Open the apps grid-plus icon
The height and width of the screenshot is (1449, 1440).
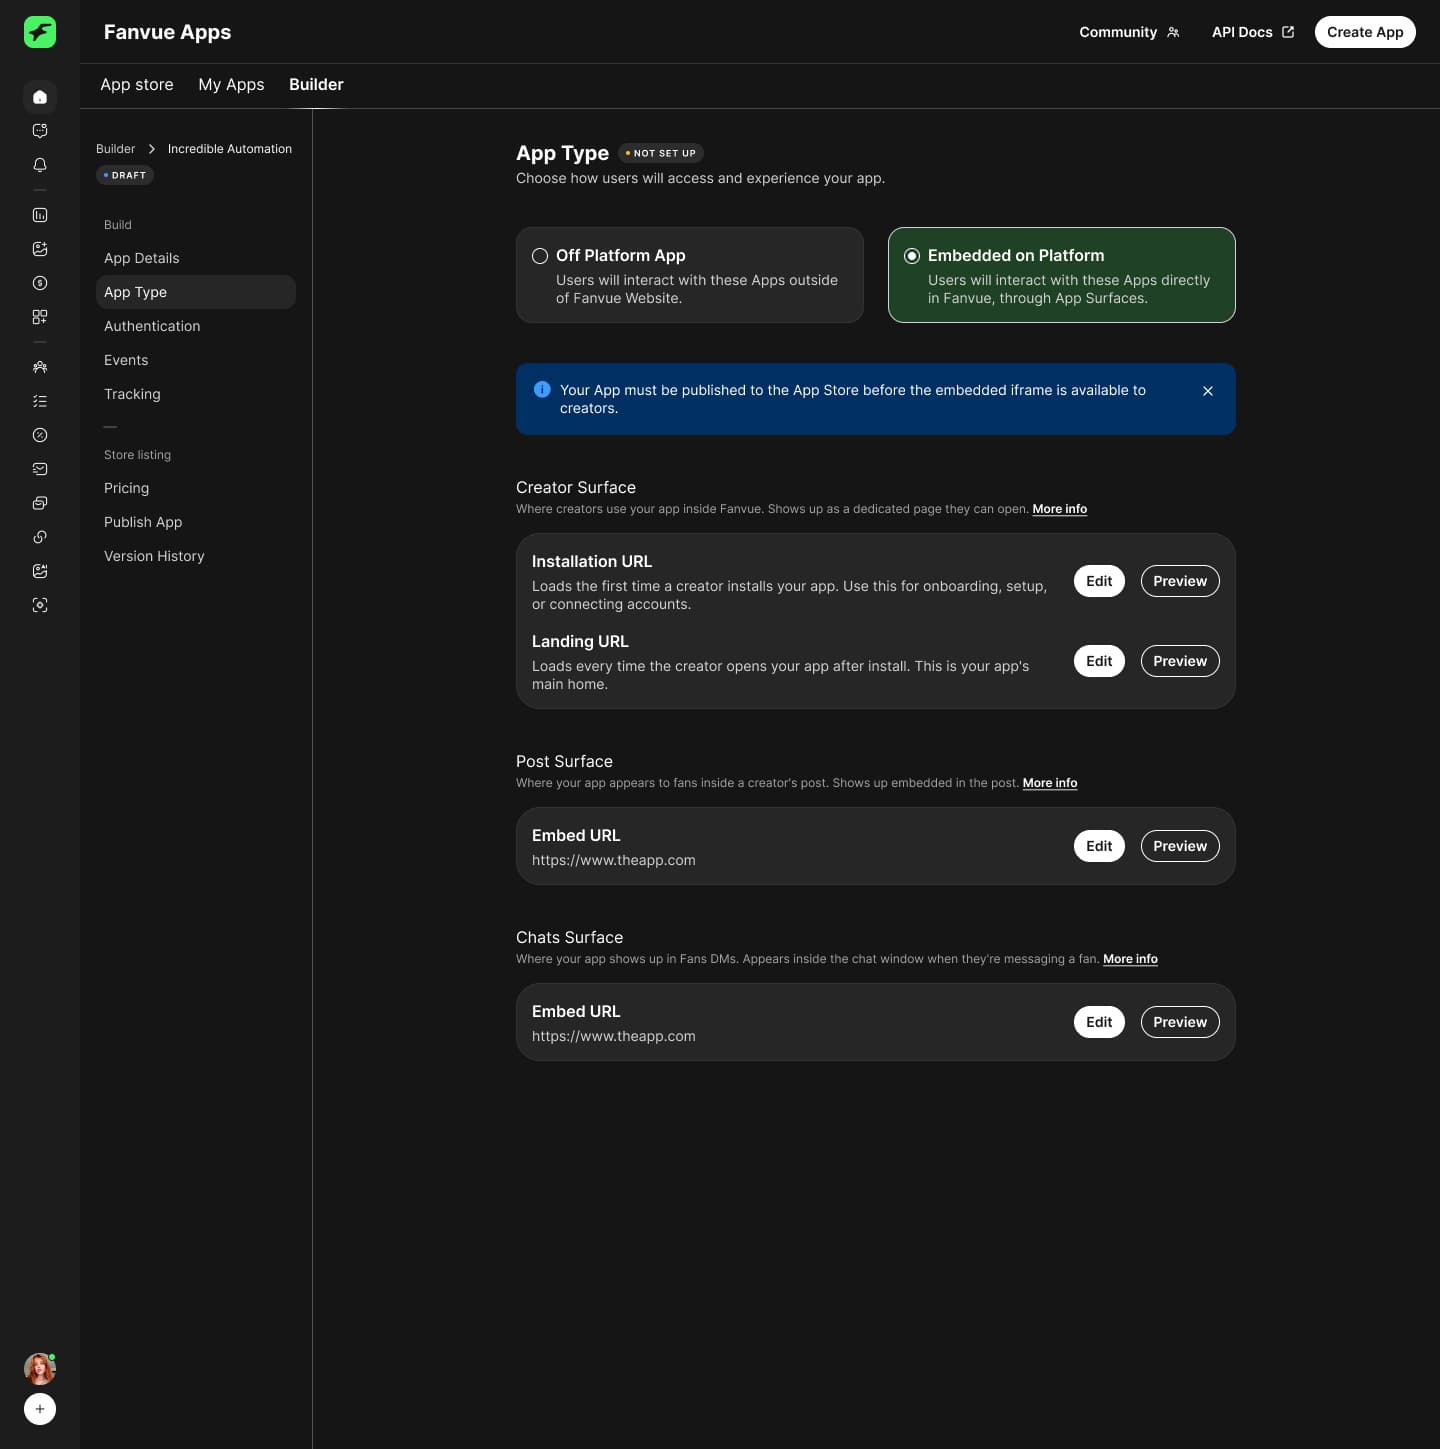[40, 317]
